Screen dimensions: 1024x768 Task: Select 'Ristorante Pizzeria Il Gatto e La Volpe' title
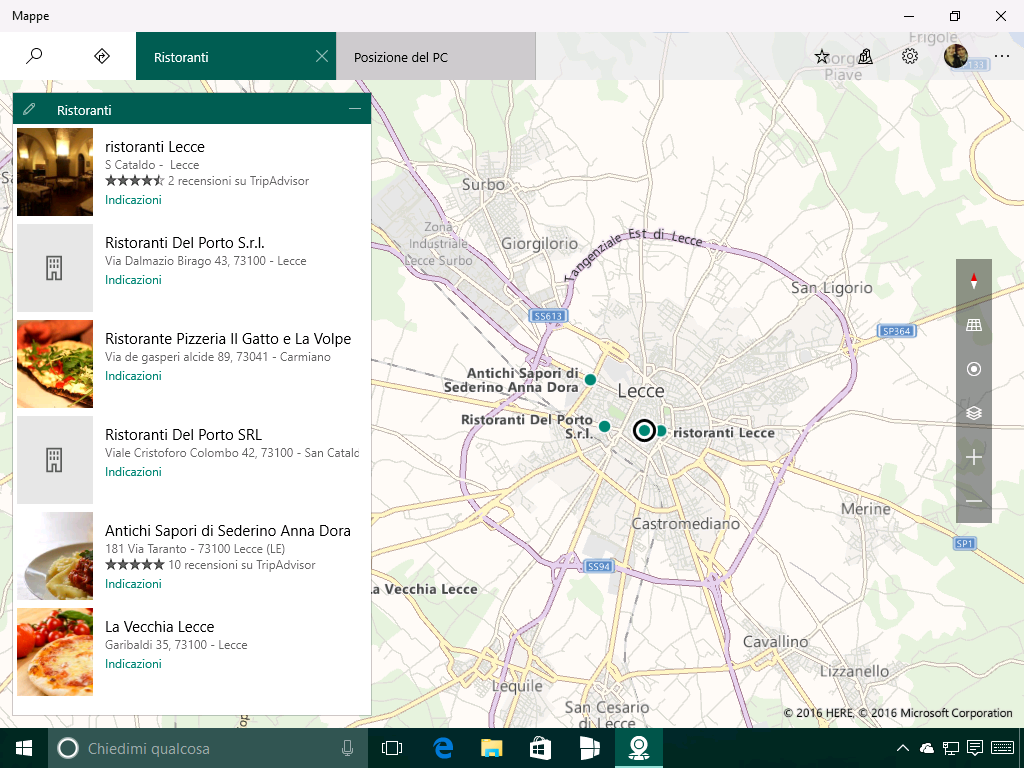point(228,339)
